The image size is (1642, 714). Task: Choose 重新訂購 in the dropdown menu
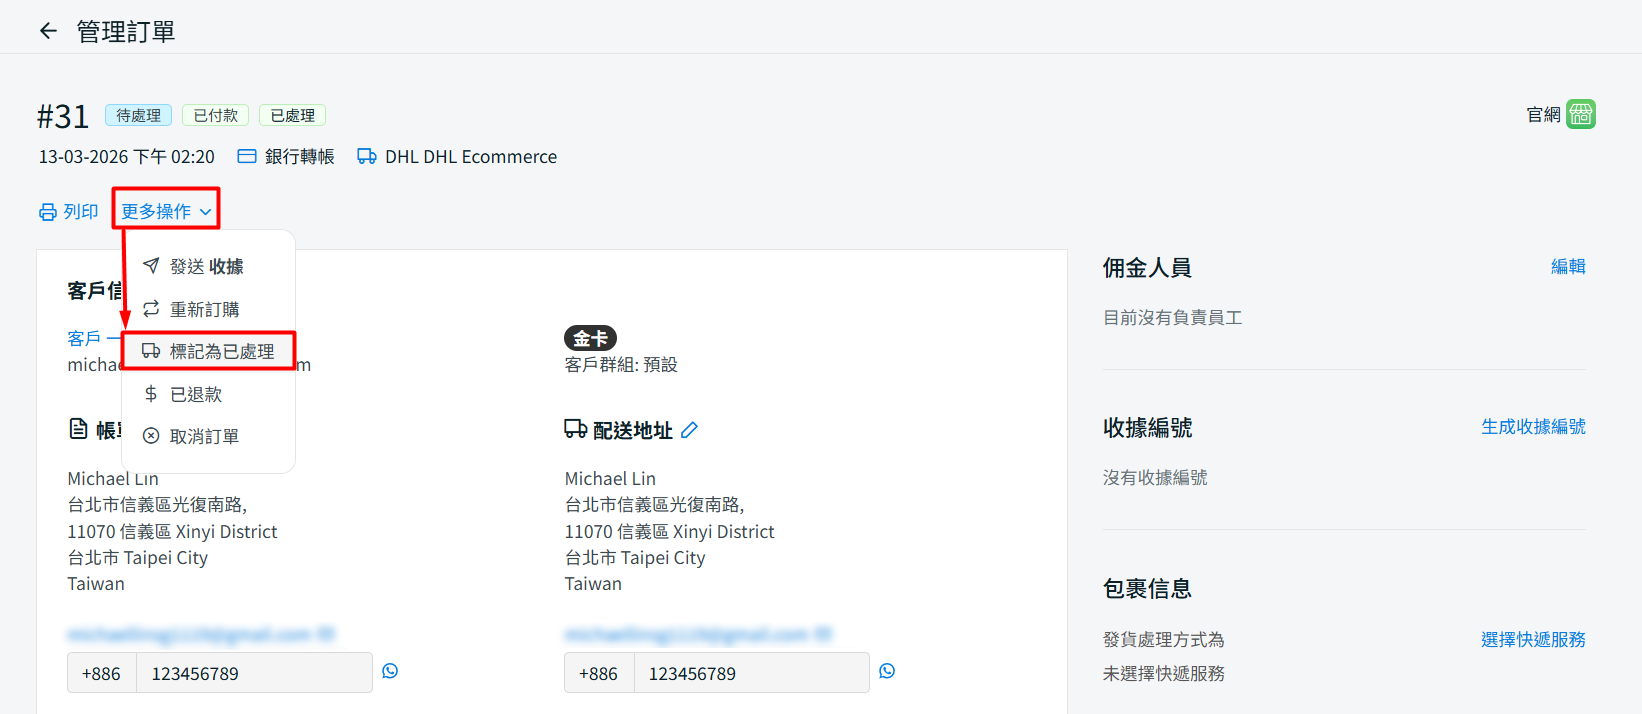[204, 309]
